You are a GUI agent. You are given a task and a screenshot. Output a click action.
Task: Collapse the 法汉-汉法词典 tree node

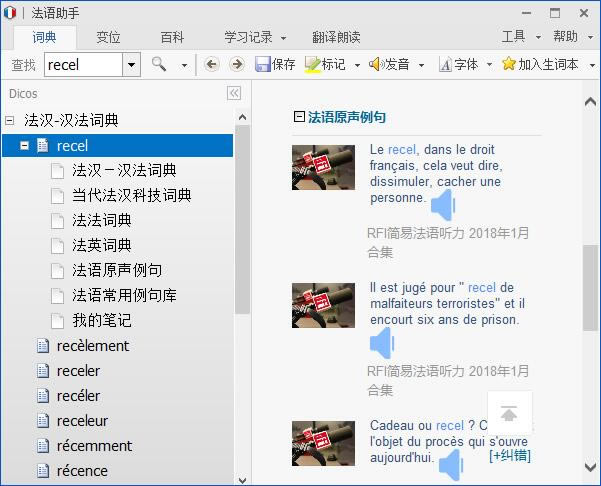(10, 120)
